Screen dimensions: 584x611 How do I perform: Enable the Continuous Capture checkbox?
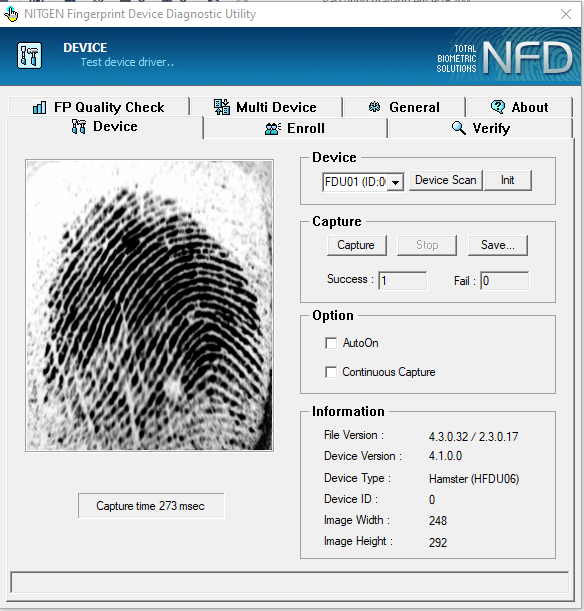tap(331, 372)
